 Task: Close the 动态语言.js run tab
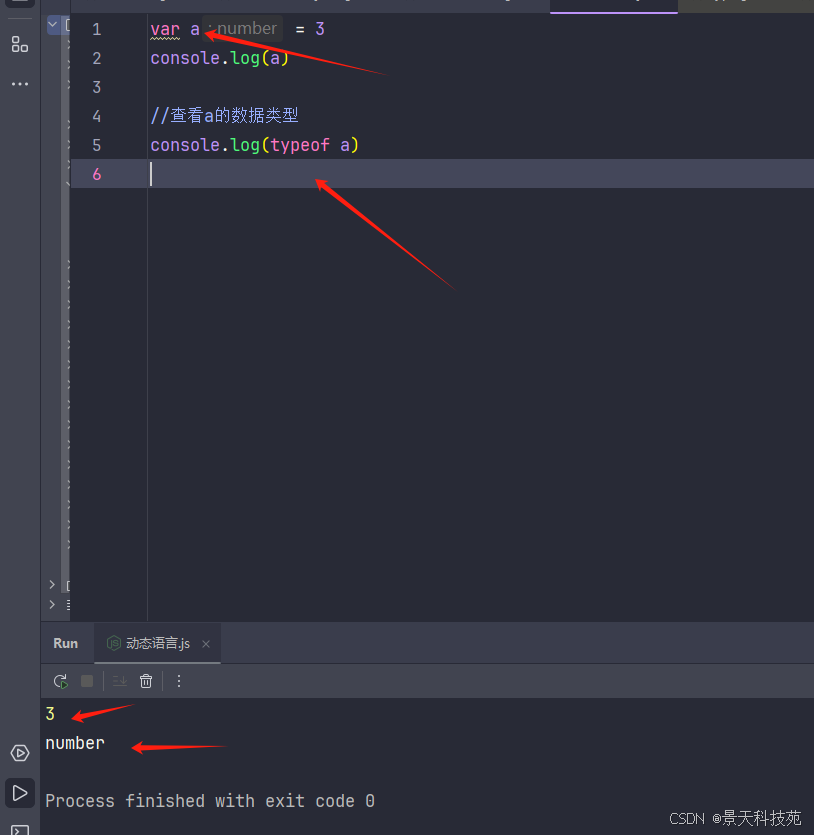pyautogui.click(x=206, y=644)
